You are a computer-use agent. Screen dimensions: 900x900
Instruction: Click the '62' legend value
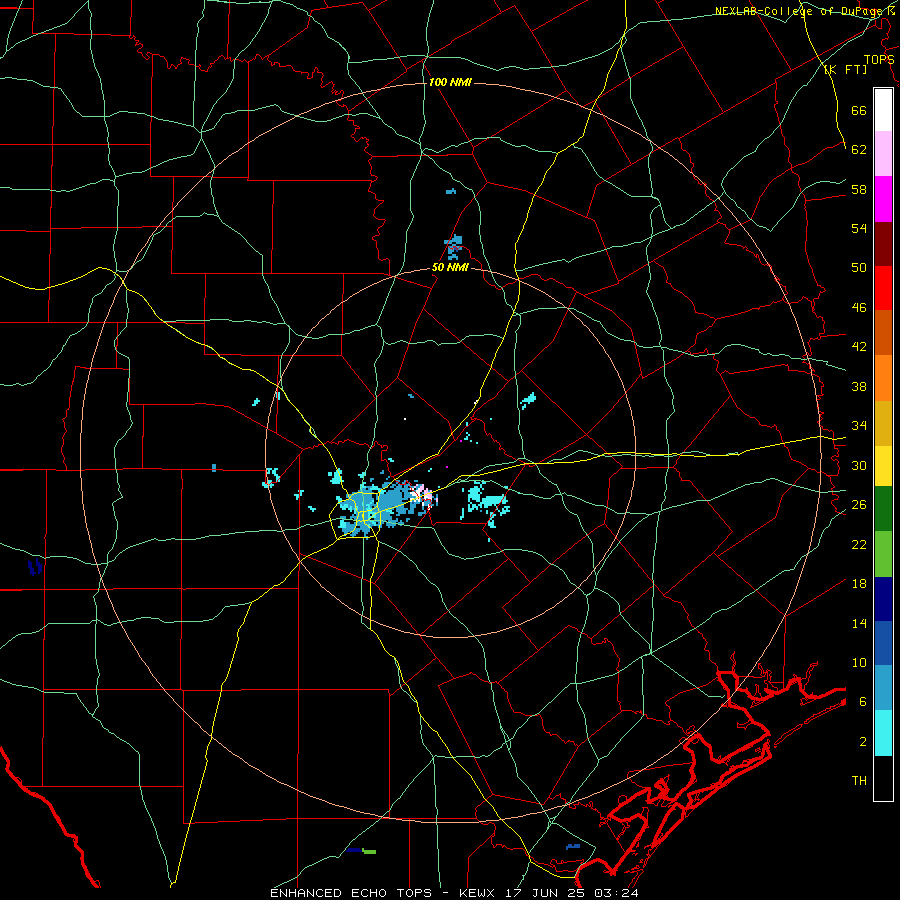coord(859,149)
